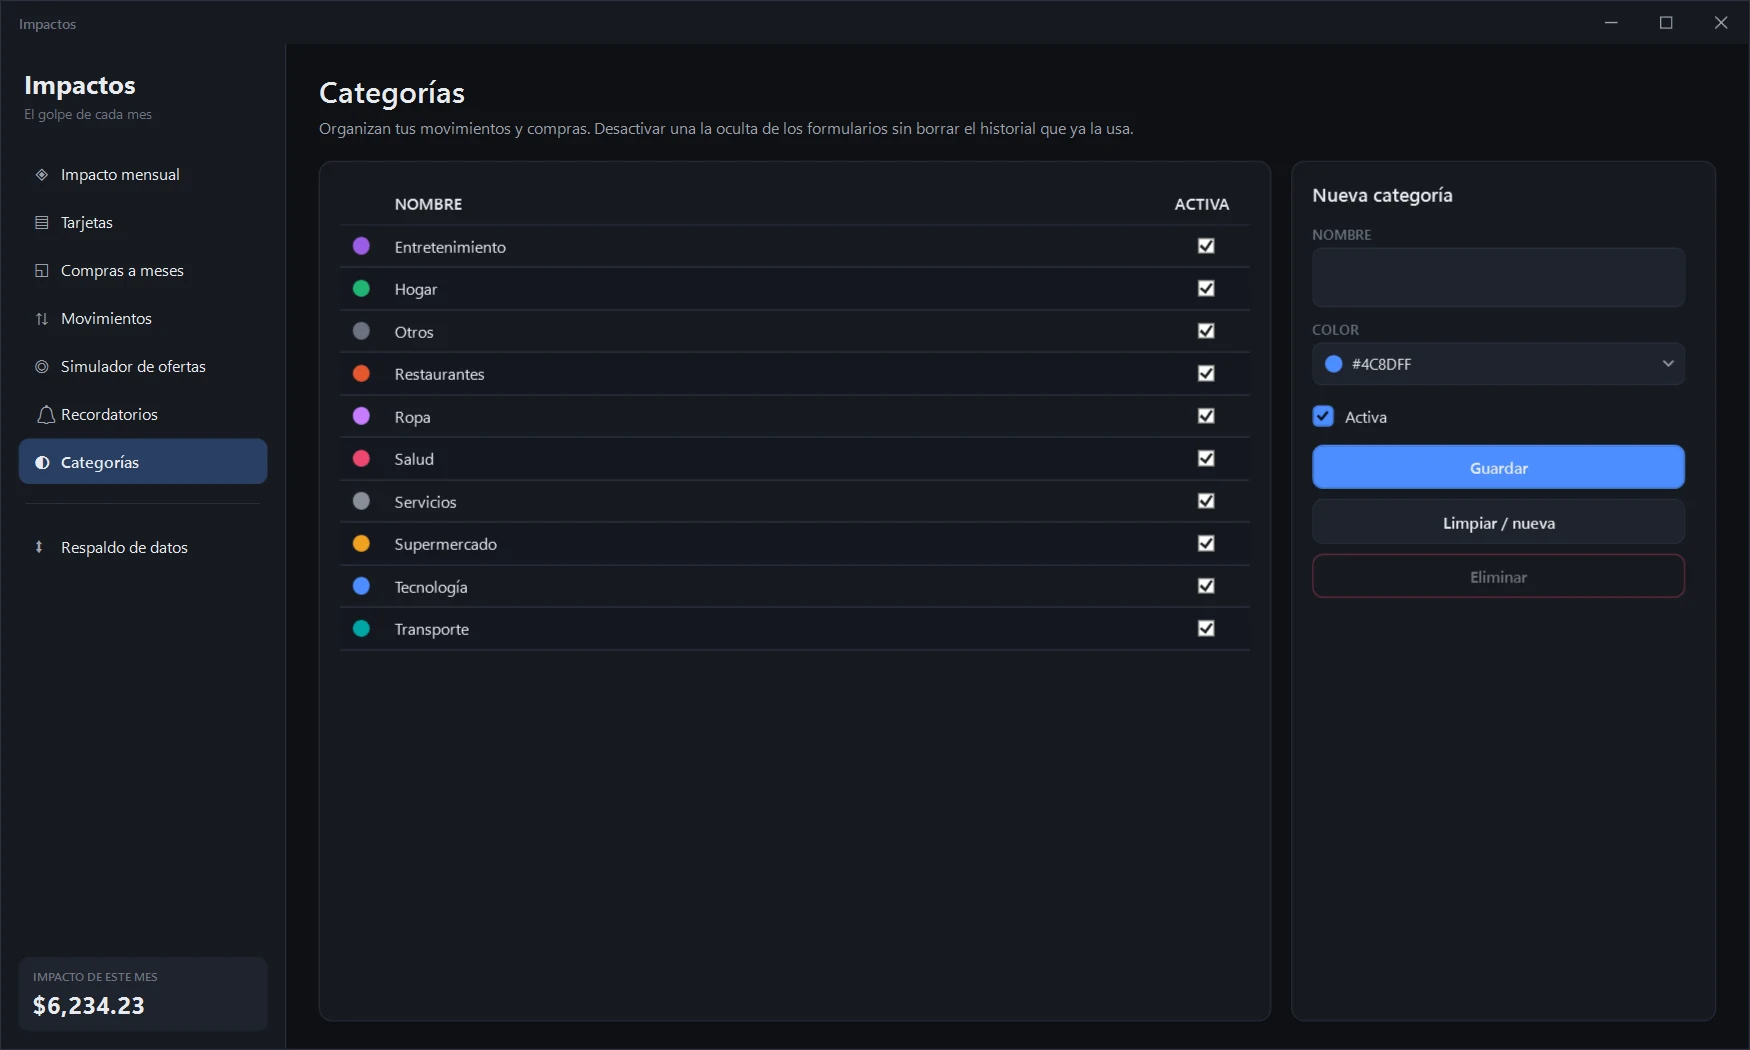Click the Movimientos arrows icon
Screen dimensions: 1750x1050
coord(42,319)
